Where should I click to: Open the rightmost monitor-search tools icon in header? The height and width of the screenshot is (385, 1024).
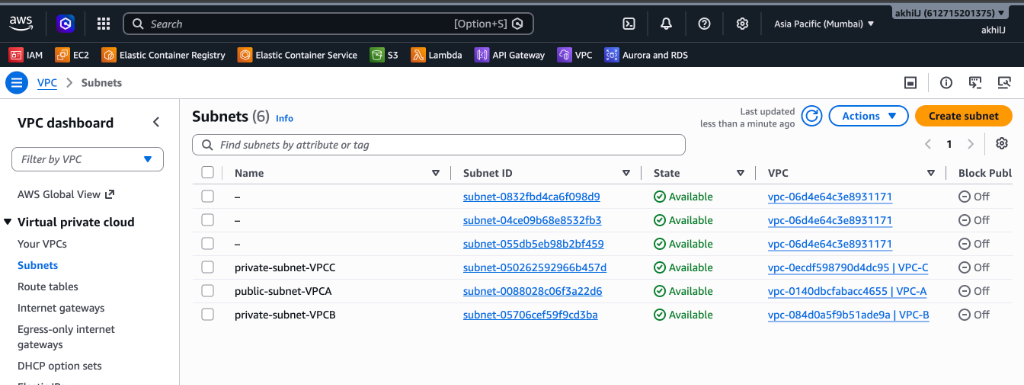point(1004,83)
